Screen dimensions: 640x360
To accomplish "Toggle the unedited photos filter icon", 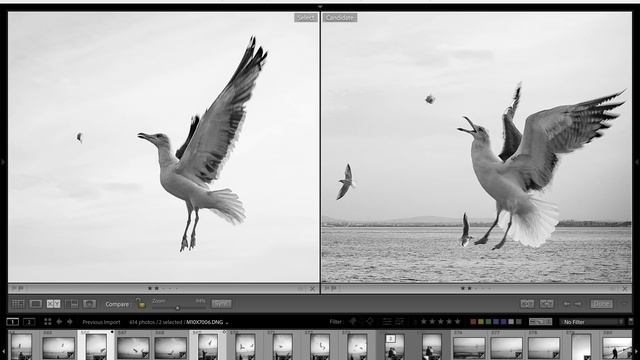I will pyautogui.click(x=400, y=322).
